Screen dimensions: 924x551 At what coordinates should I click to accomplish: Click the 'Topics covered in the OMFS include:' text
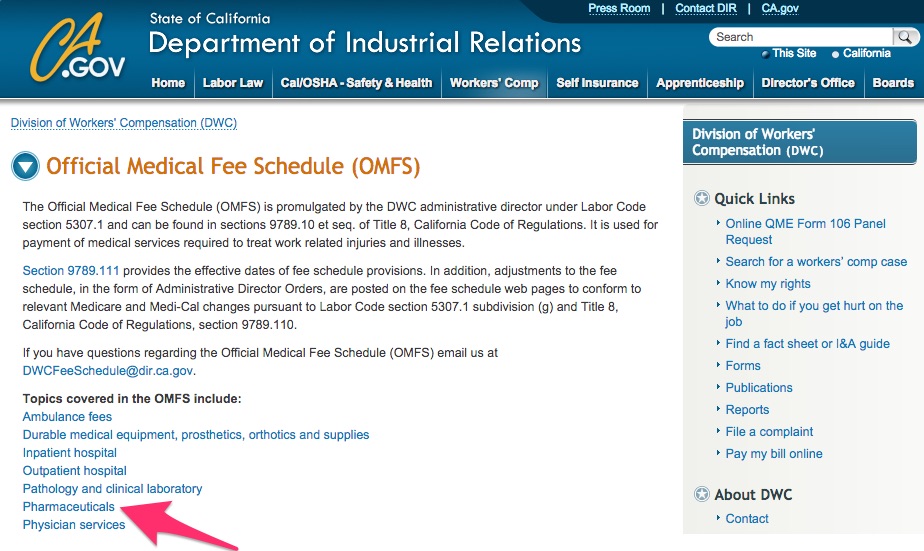(x=132, y=399)
